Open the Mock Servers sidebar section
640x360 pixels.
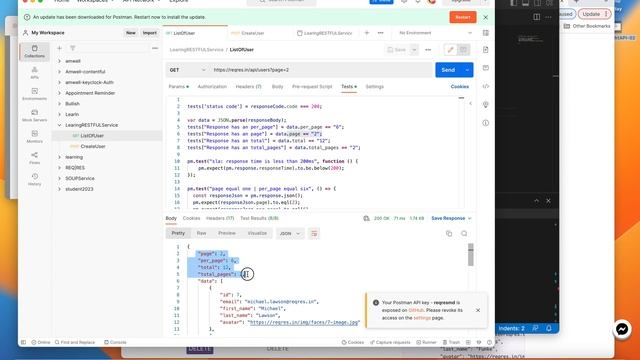pyautogui.click(x=35, y=116)
